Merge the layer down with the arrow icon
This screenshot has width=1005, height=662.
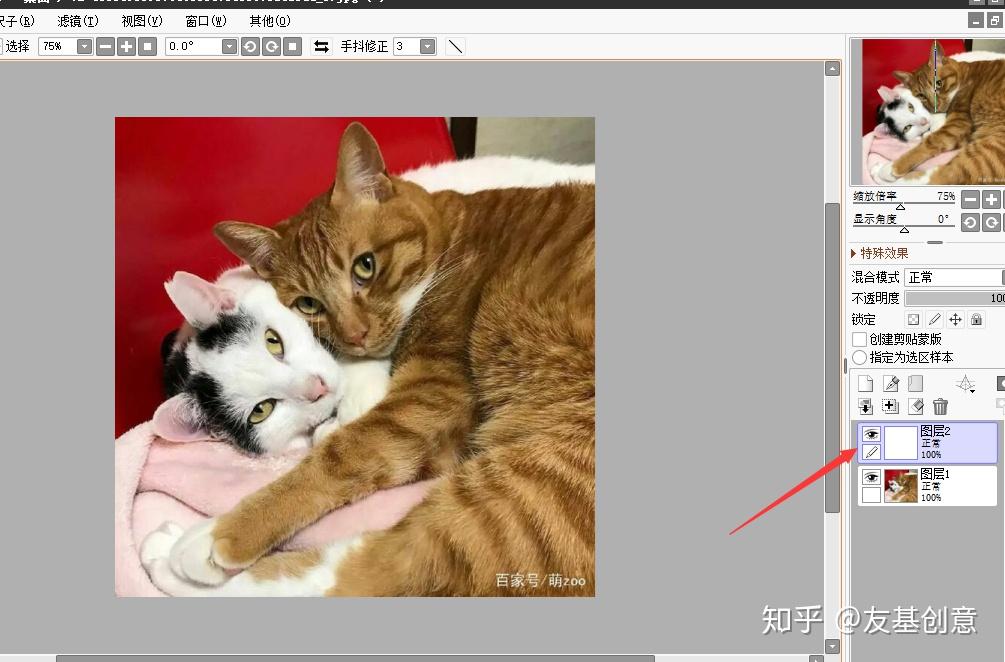click(865, 406)
